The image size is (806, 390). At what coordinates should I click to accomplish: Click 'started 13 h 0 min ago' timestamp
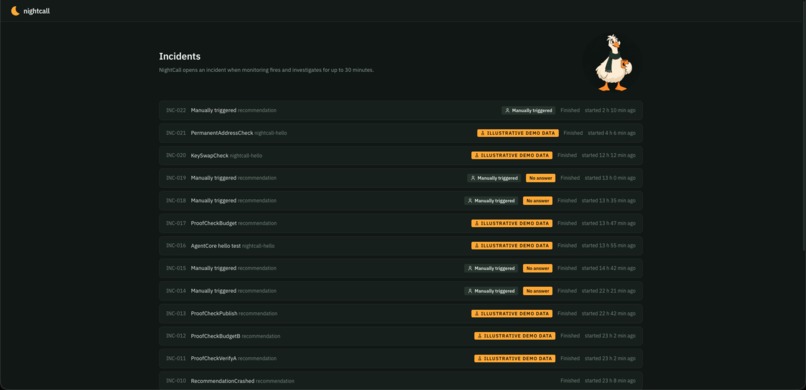(610, 178)
